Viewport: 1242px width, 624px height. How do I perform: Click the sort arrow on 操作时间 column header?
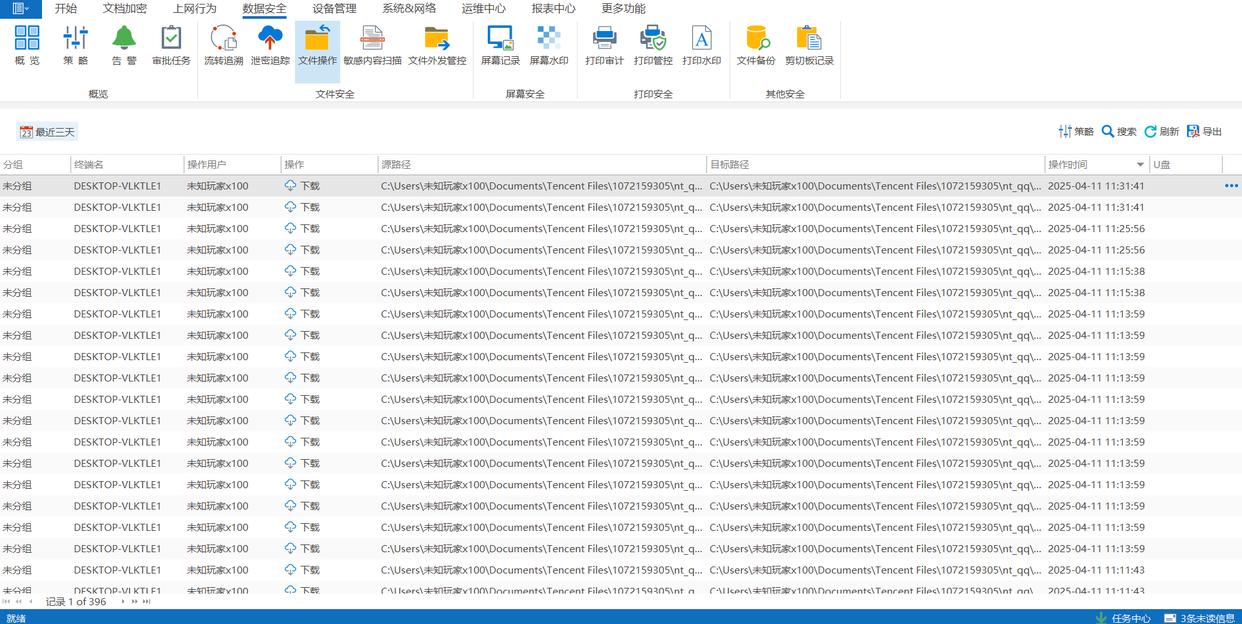pyautogui.click(x=1140, y=165)
